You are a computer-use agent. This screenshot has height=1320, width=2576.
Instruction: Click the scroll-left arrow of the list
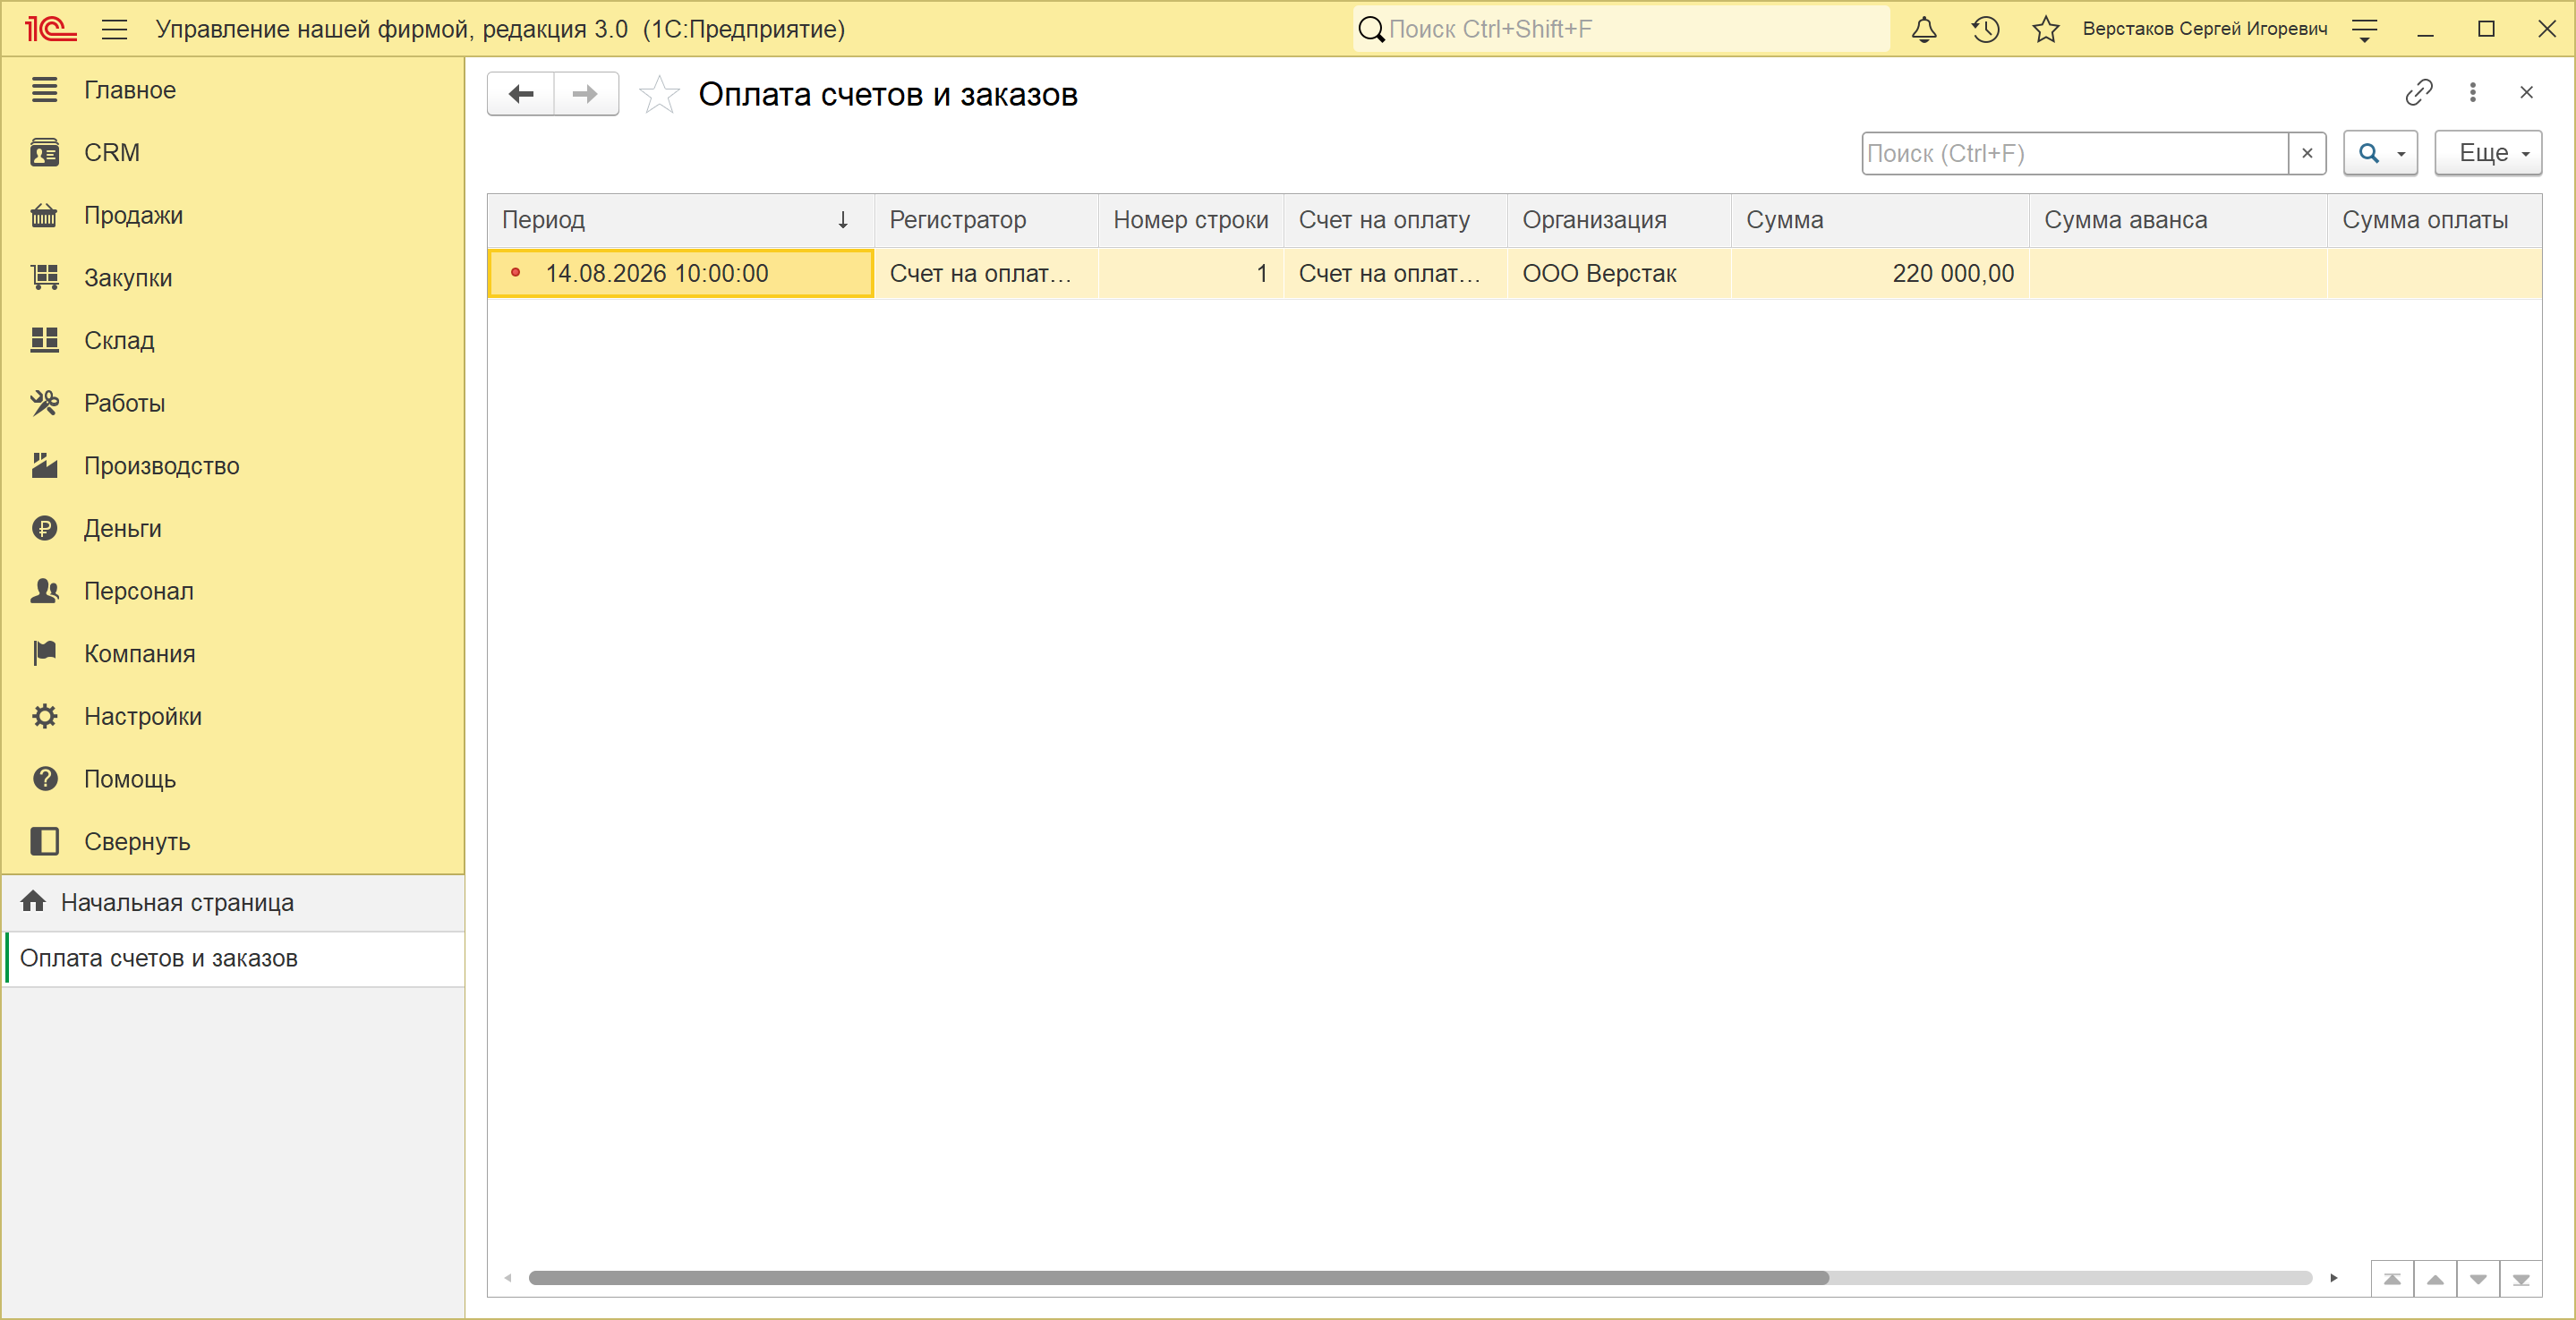tap(508, 1278)
